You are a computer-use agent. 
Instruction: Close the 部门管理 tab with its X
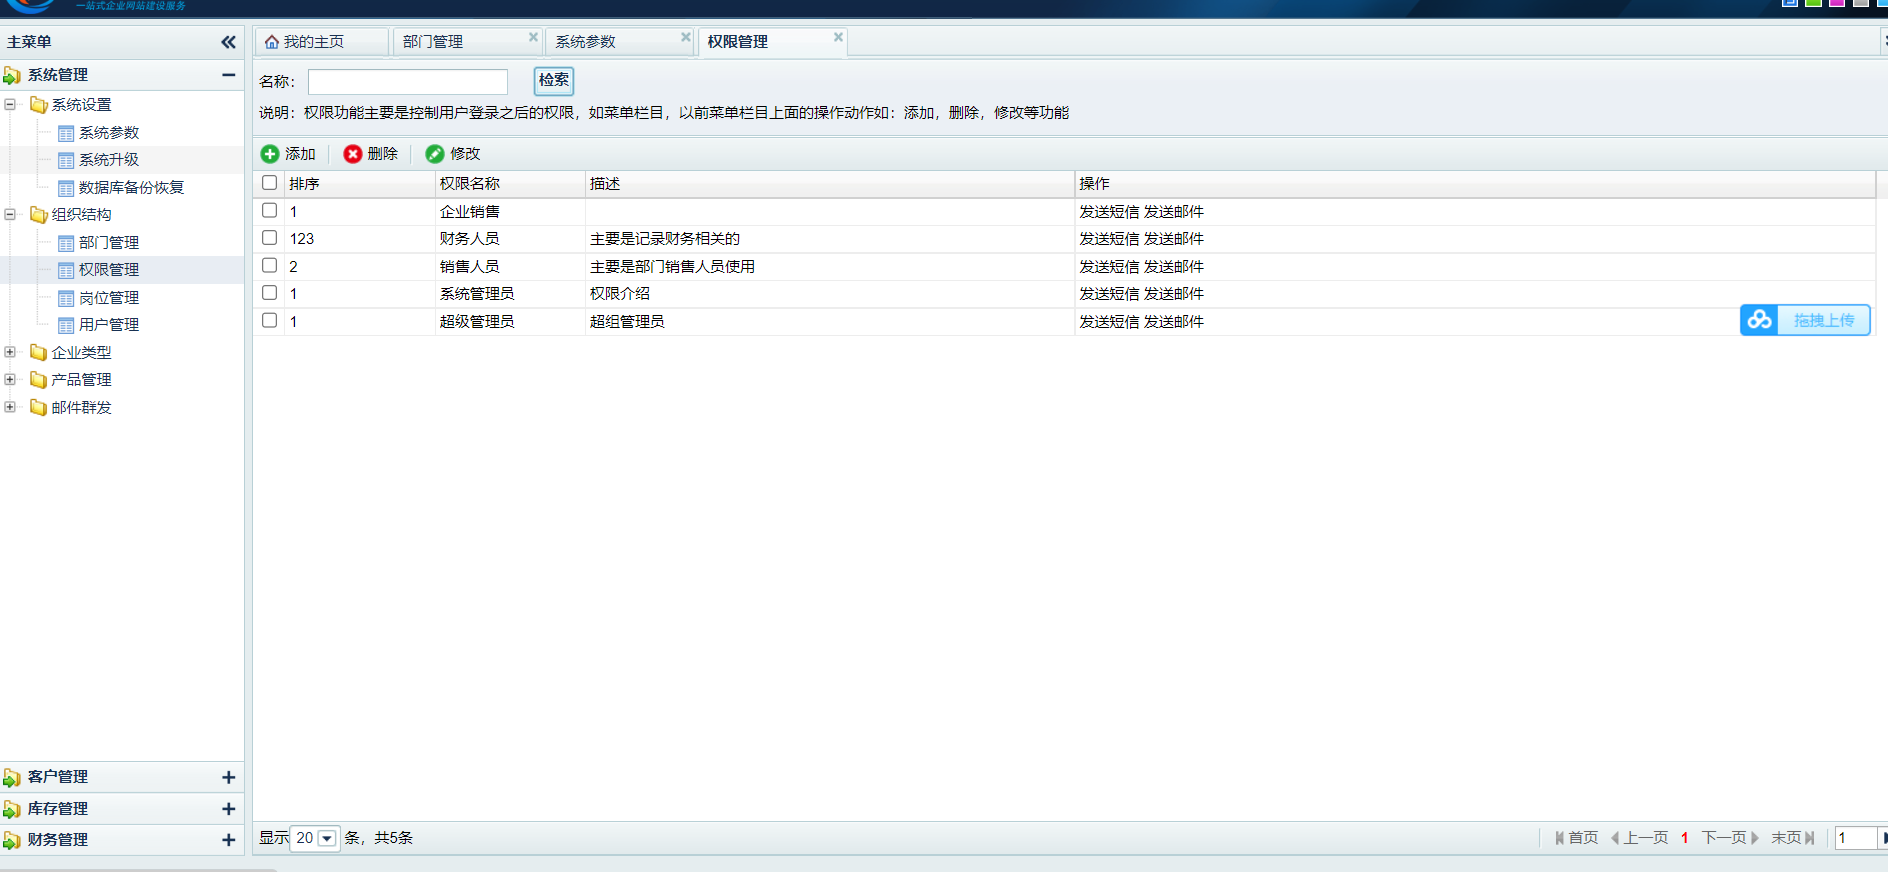[x=533, y=37]
